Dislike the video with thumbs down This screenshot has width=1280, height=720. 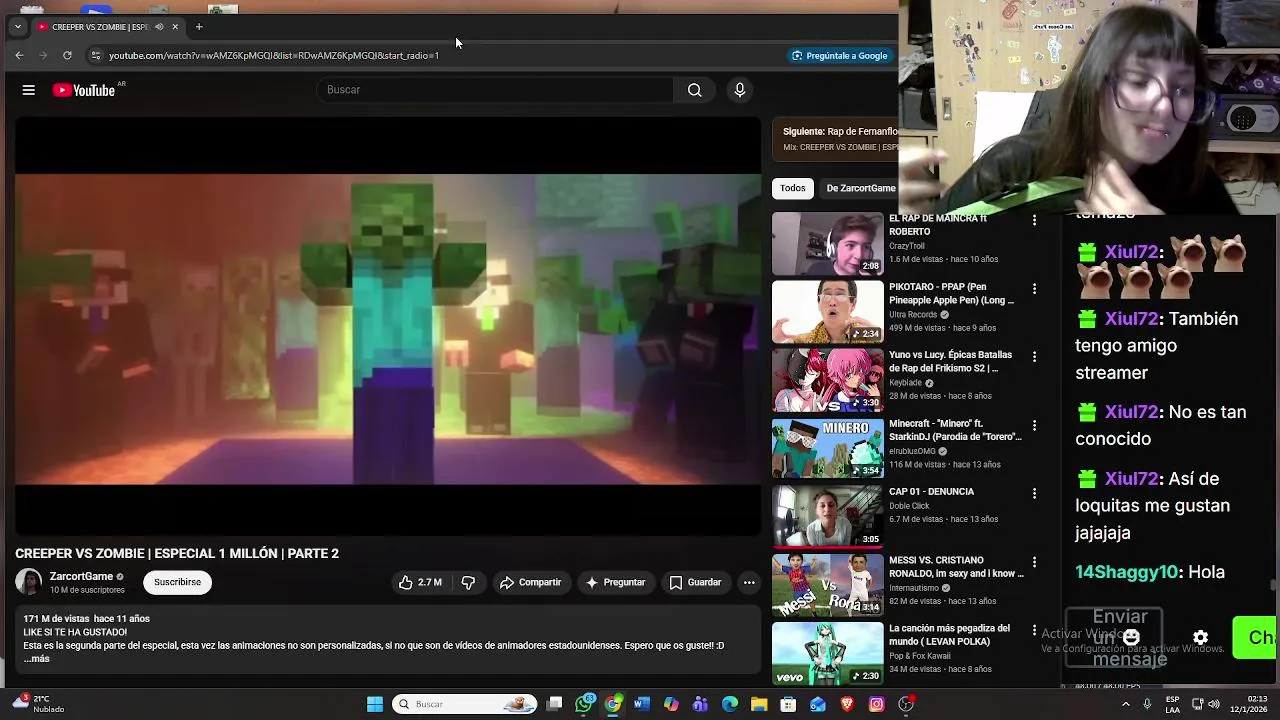coord(468,582)
